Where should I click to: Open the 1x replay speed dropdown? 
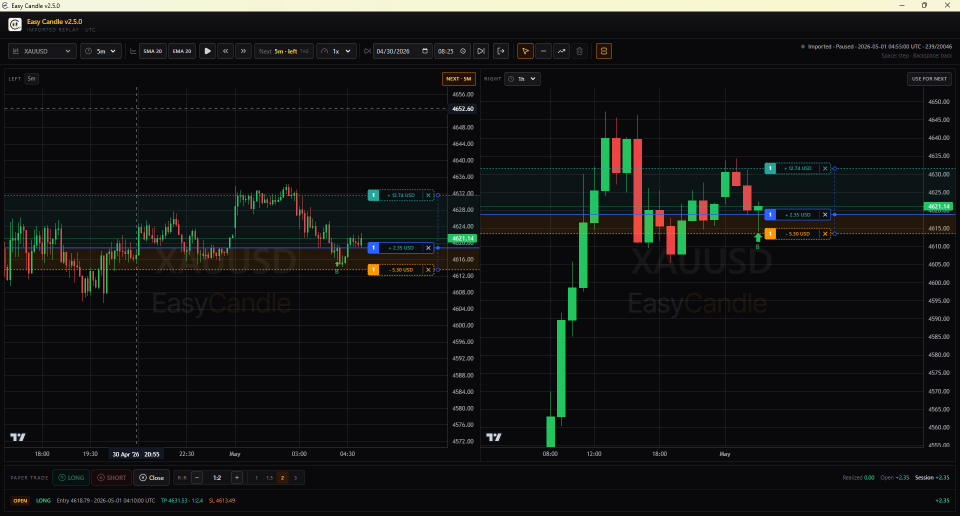pyautogui.click(x=336, y=51)
